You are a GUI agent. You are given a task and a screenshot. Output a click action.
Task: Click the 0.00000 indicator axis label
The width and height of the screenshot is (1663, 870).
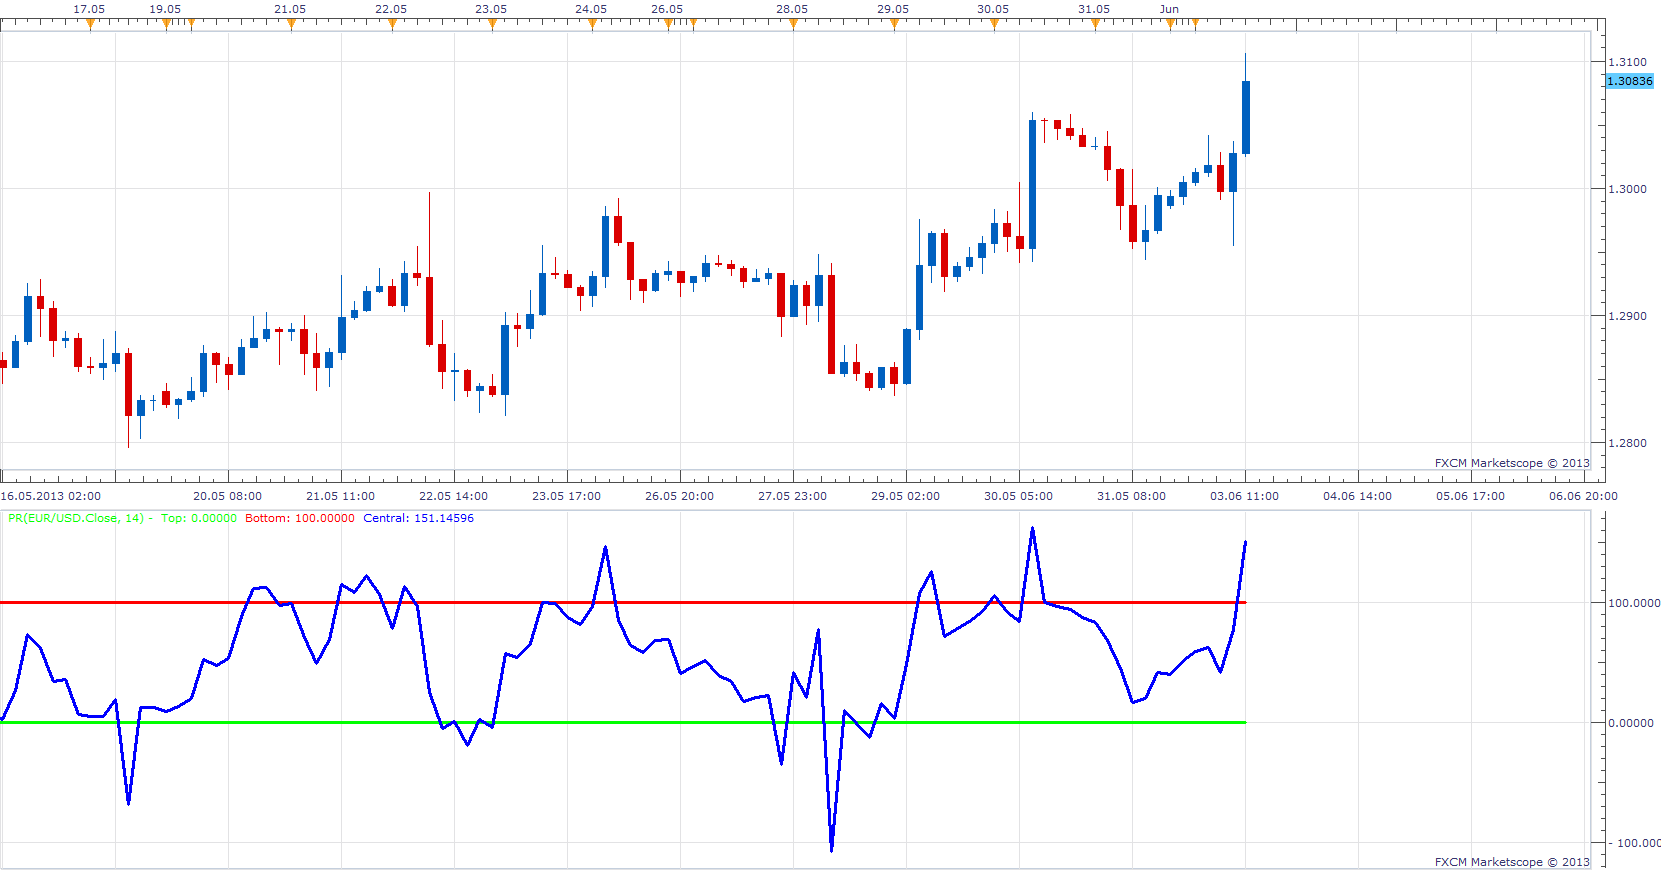coord(1631,723)
